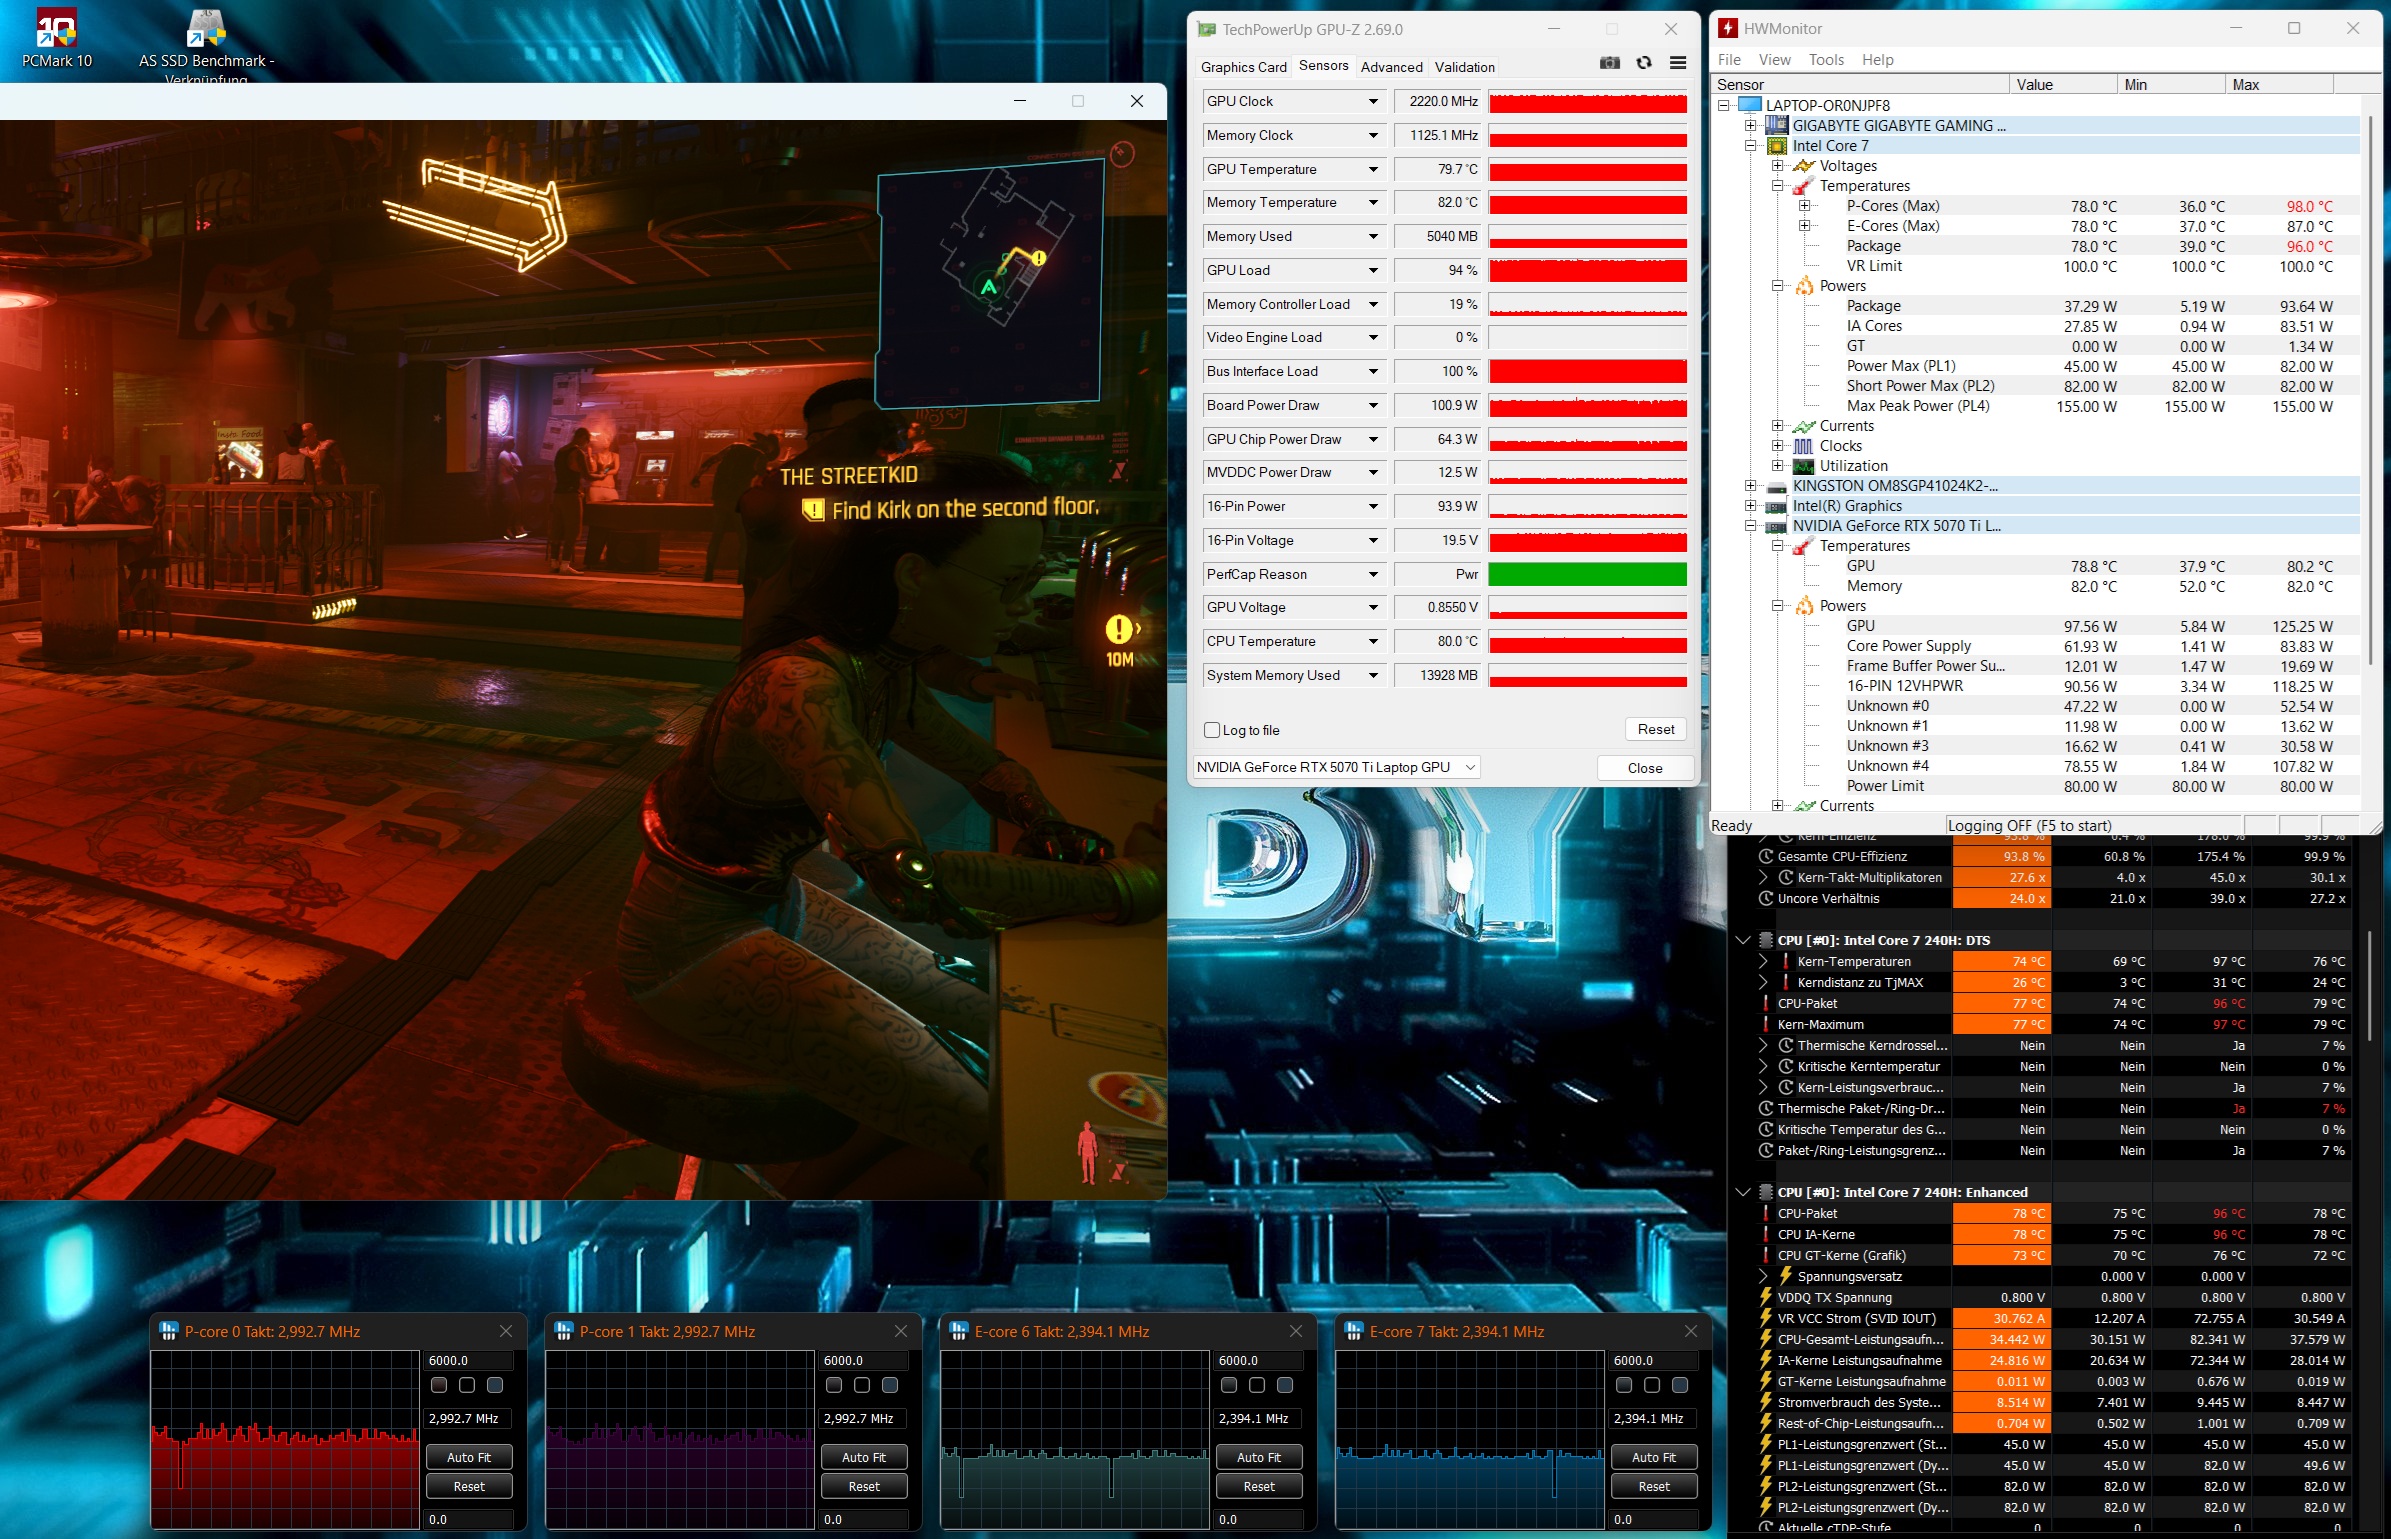2391x1539 pixels.
Task: Click the GPU-Z Reset button
Action: coord(1655,729)
